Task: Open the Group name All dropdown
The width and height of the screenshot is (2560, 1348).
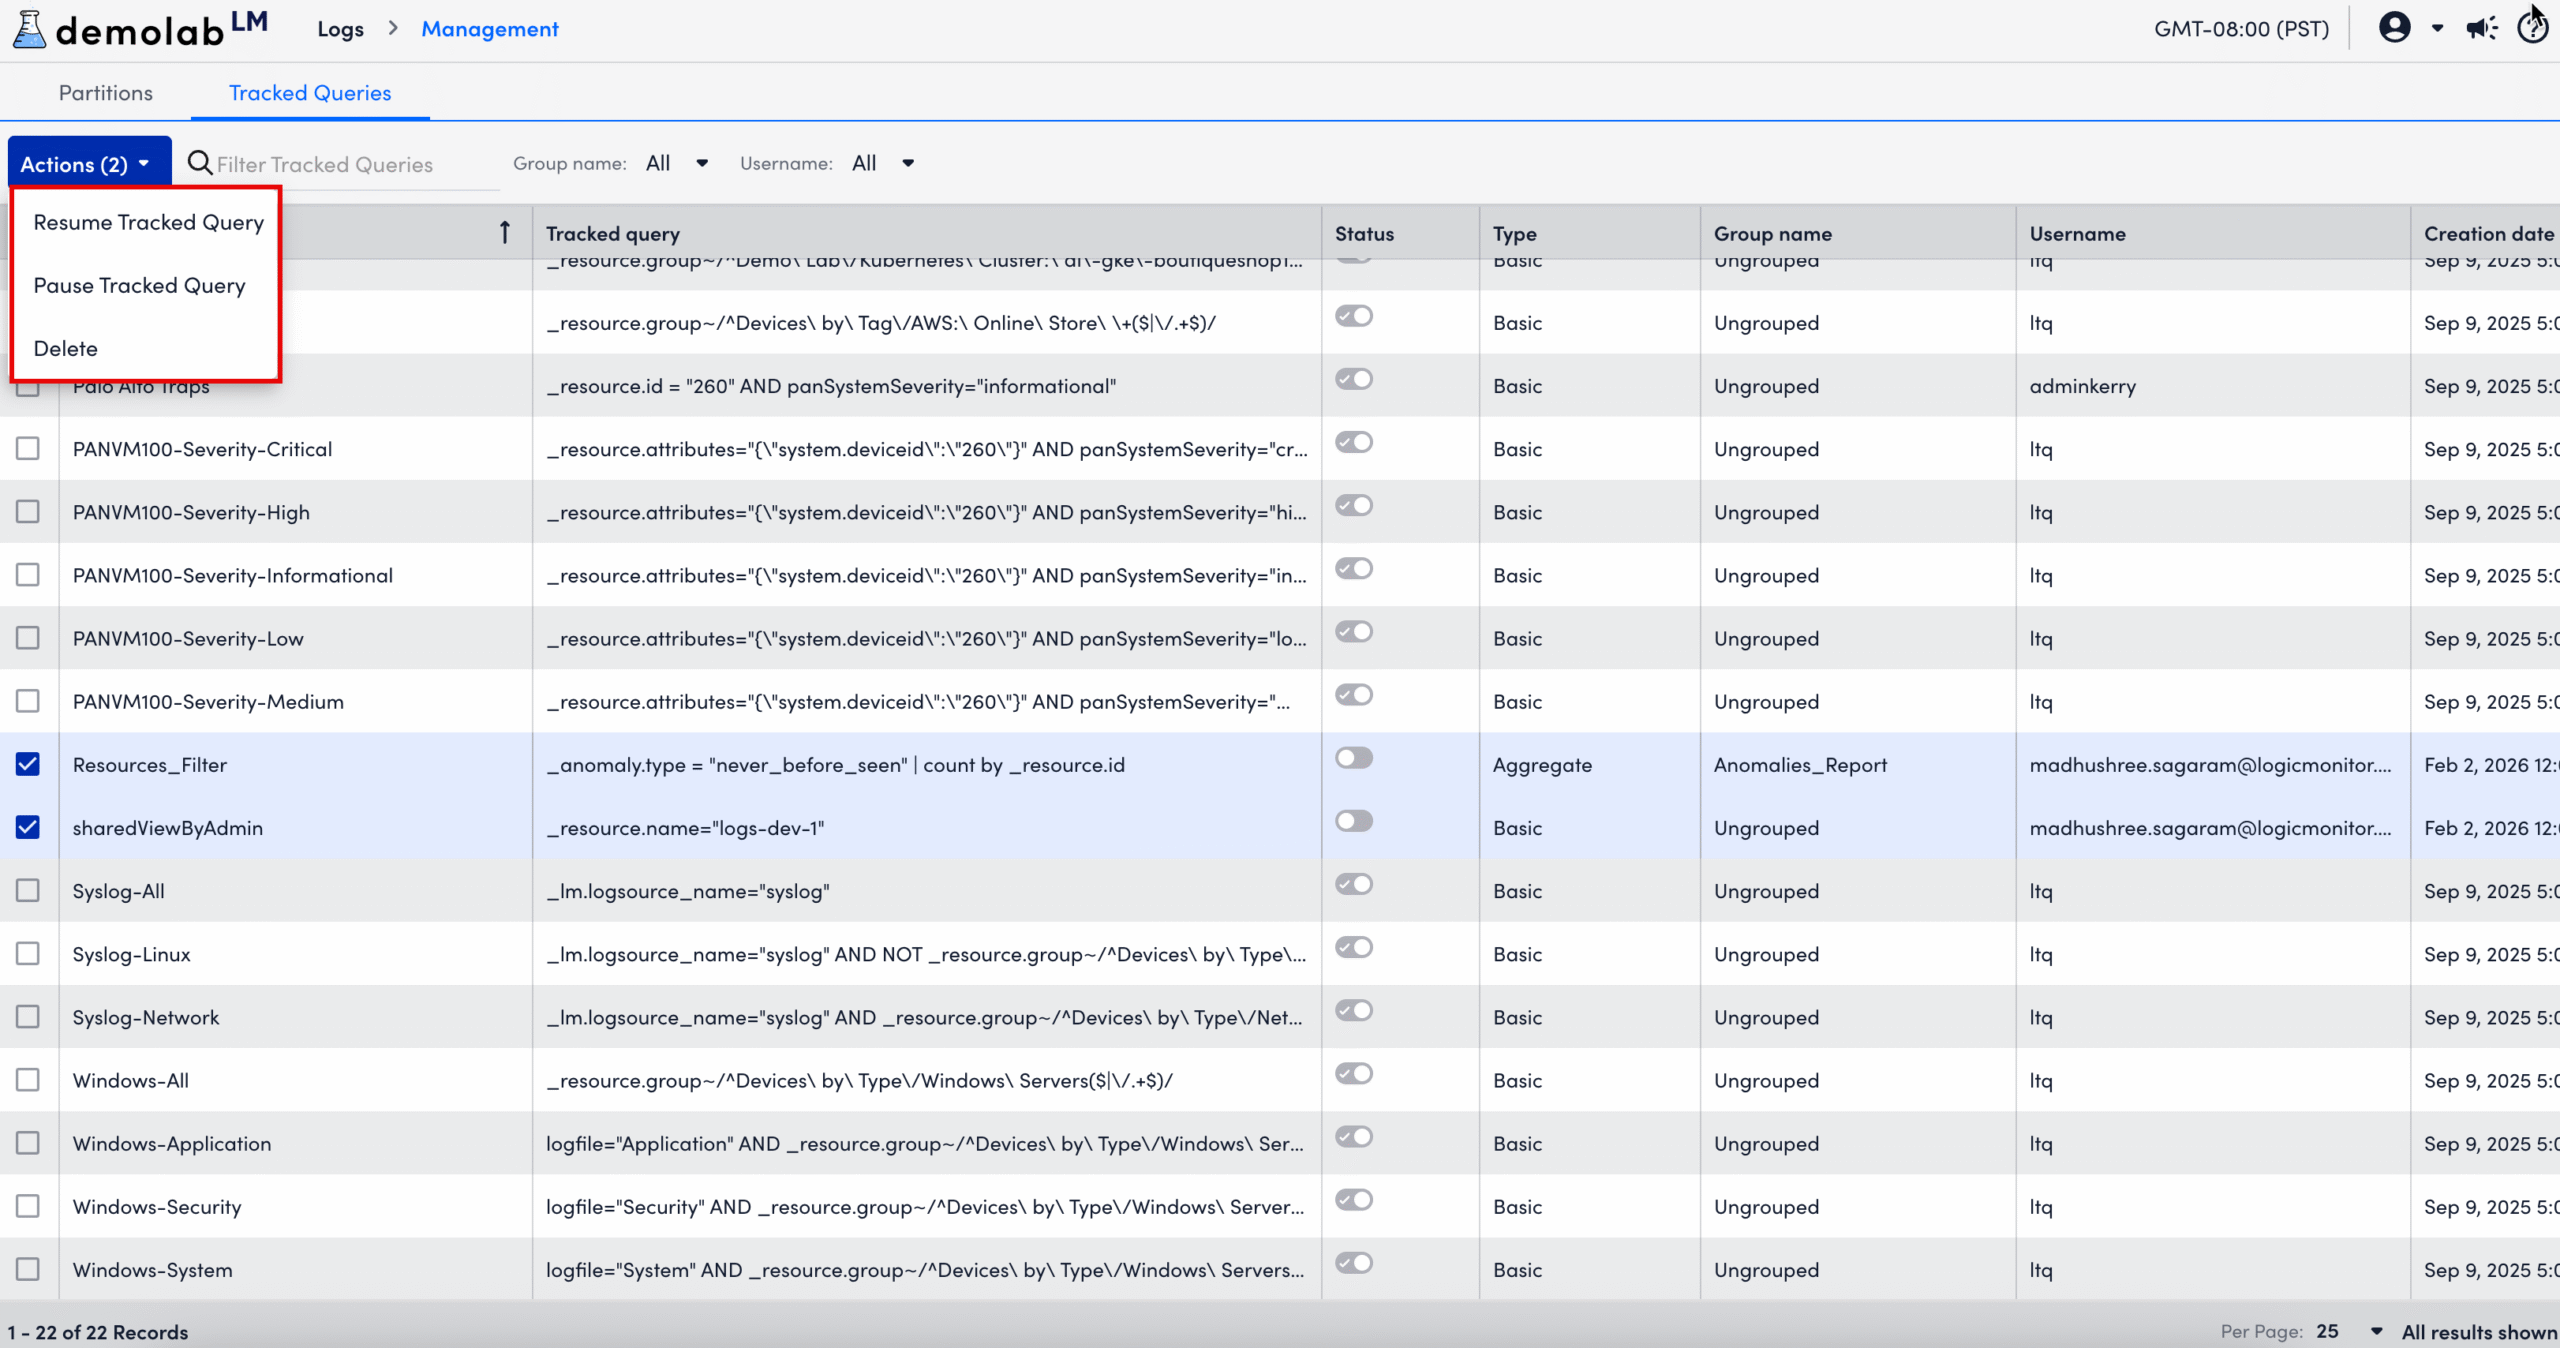Action: tap(676, 162)
